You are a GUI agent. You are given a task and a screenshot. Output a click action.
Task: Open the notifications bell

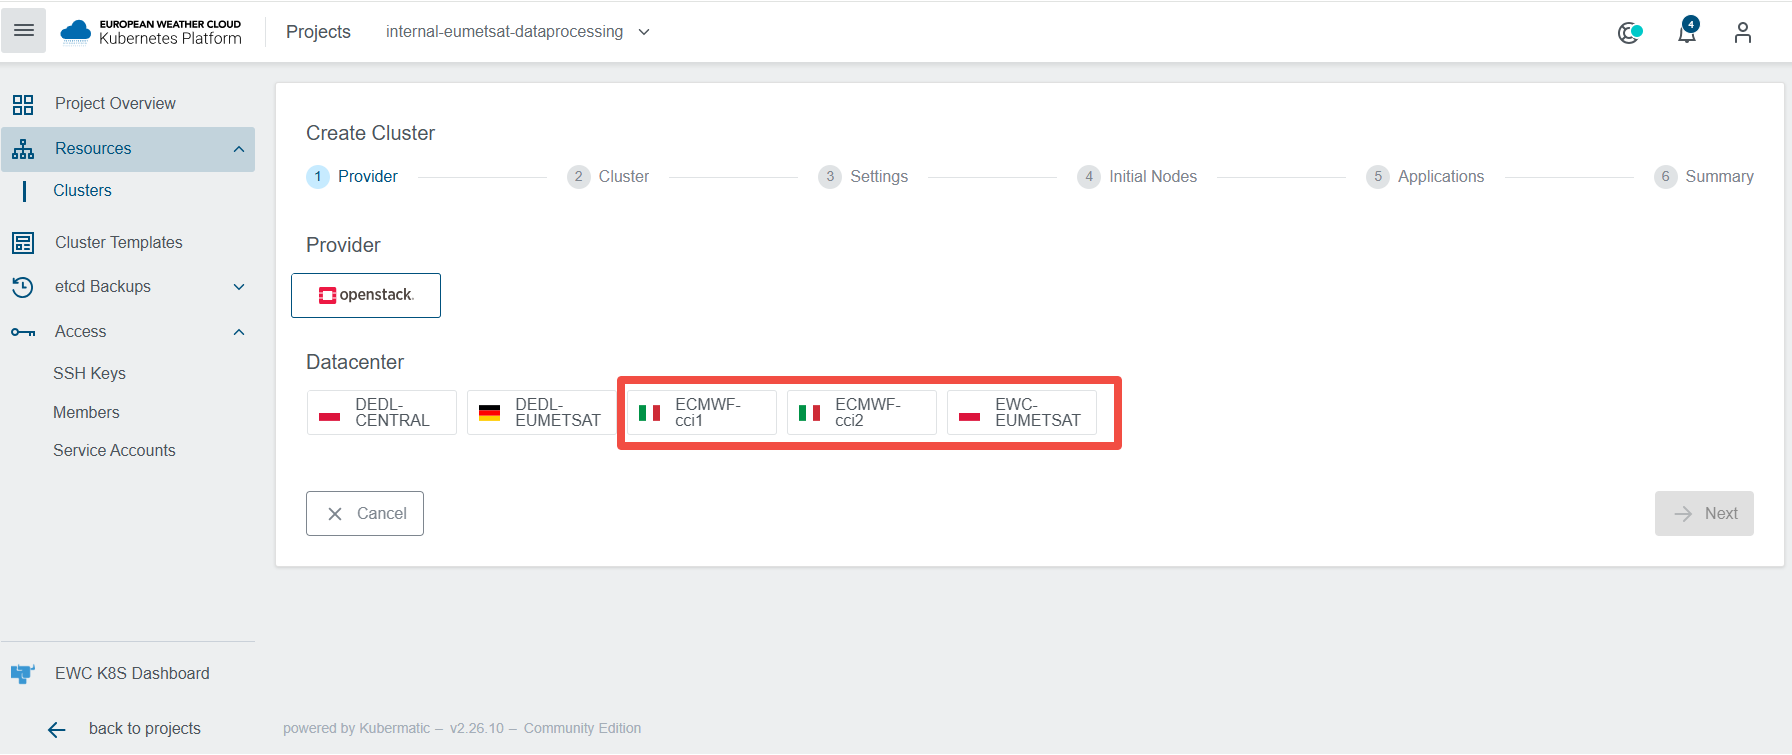(x=1687, y=32)
